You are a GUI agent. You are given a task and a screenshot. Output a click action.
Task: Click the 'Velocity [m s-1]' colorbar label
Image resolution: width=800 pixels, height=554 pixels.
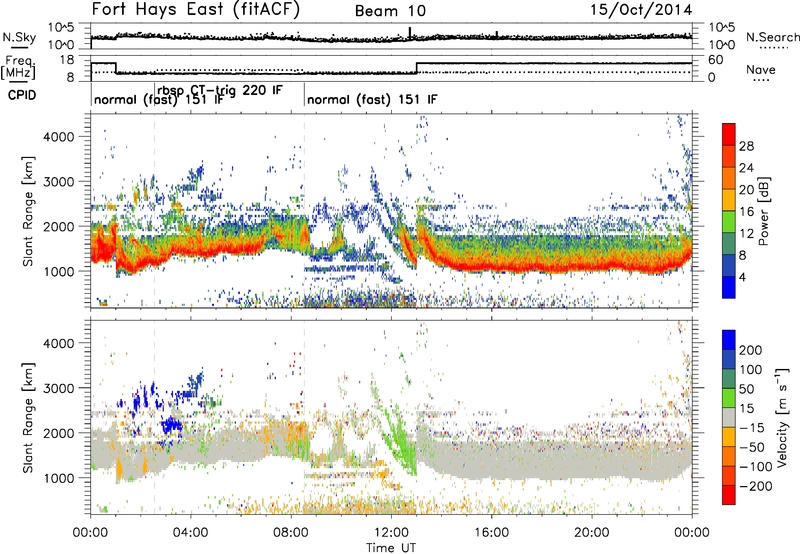[x=782, y=417]
